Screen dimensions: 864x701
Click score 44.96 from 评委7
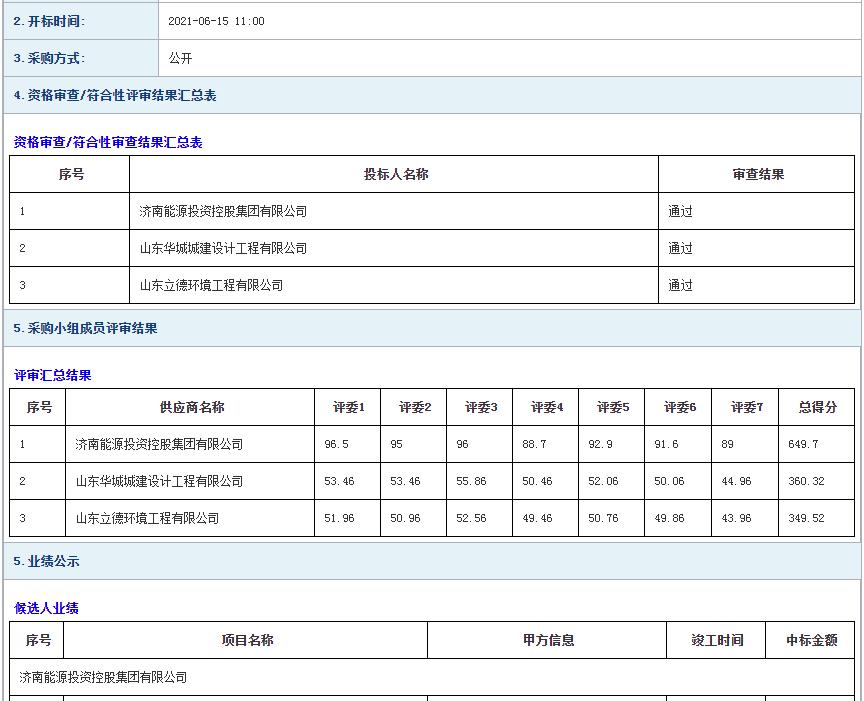(x=736, y=481)
